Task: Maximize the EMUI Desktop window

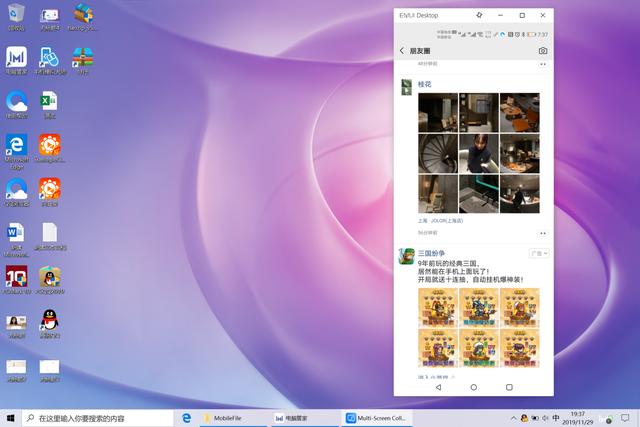Action: coord(522,15)
